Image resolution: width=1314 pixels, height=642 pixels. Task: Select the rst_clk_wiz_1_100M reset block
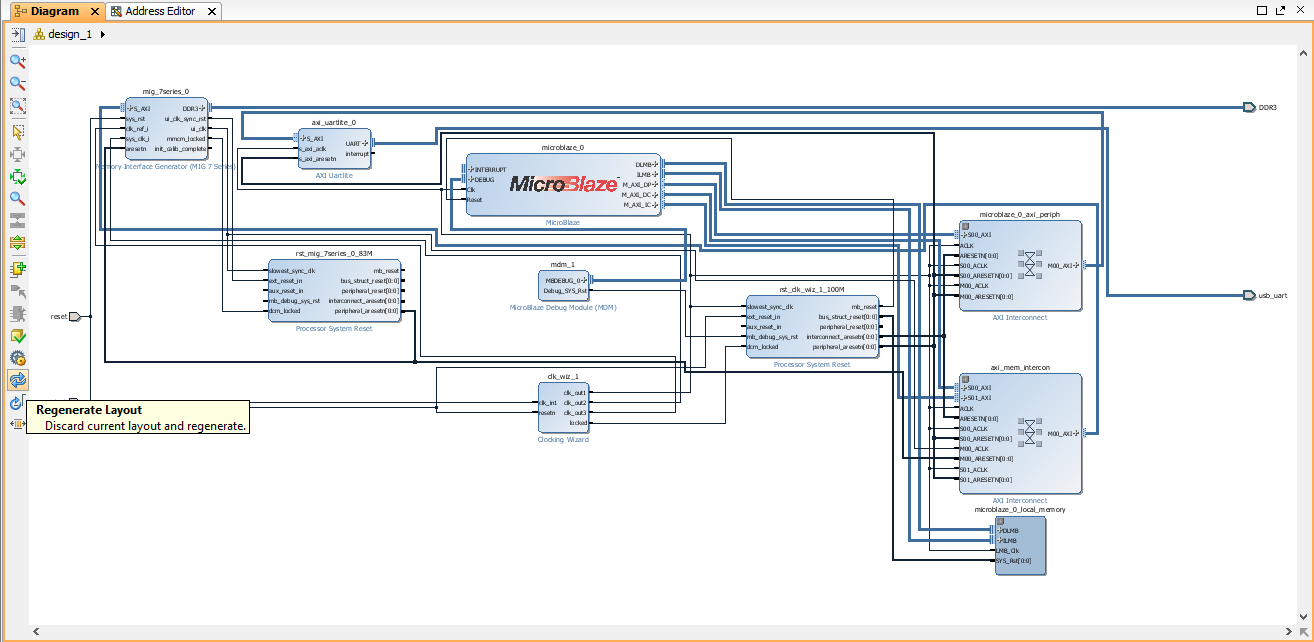pos(812,327)
